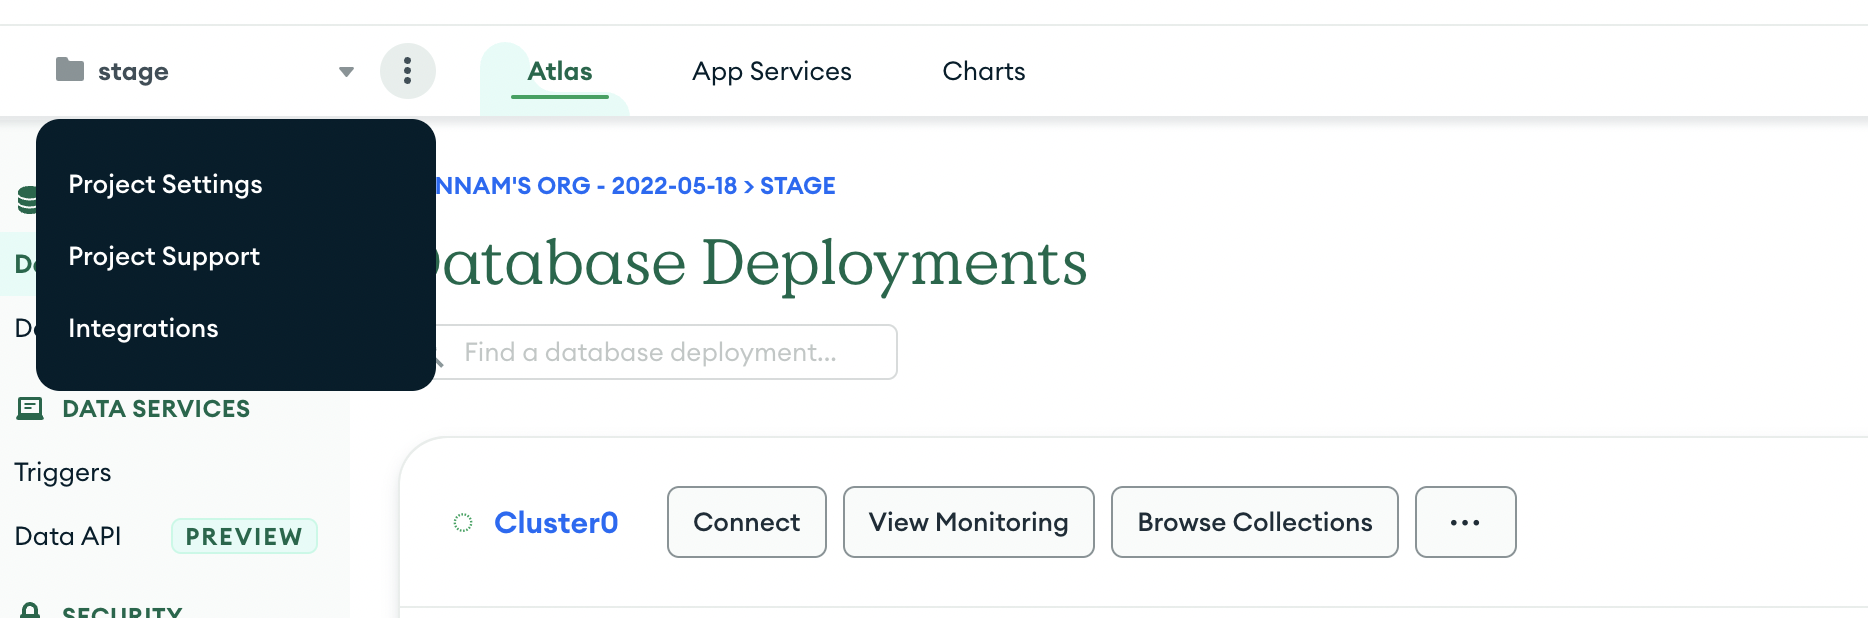The width and height of the screenshot is (1868, 618).
Task: Open Triggers in the sidebar
Action: pyautogui.click(x=63, y=472)
